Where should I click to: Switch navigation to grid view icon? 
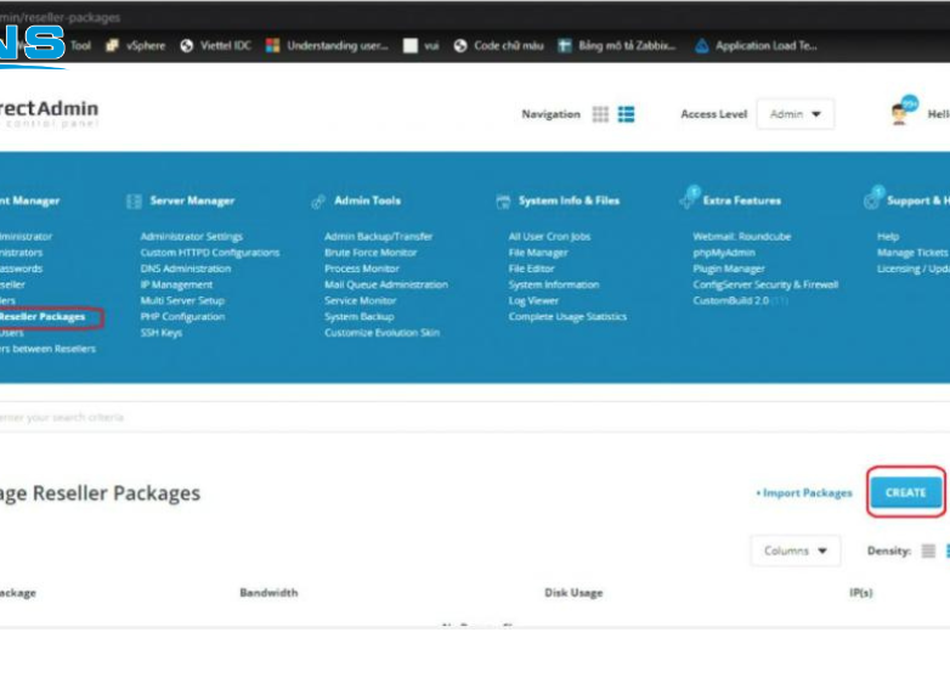(600, 115)
